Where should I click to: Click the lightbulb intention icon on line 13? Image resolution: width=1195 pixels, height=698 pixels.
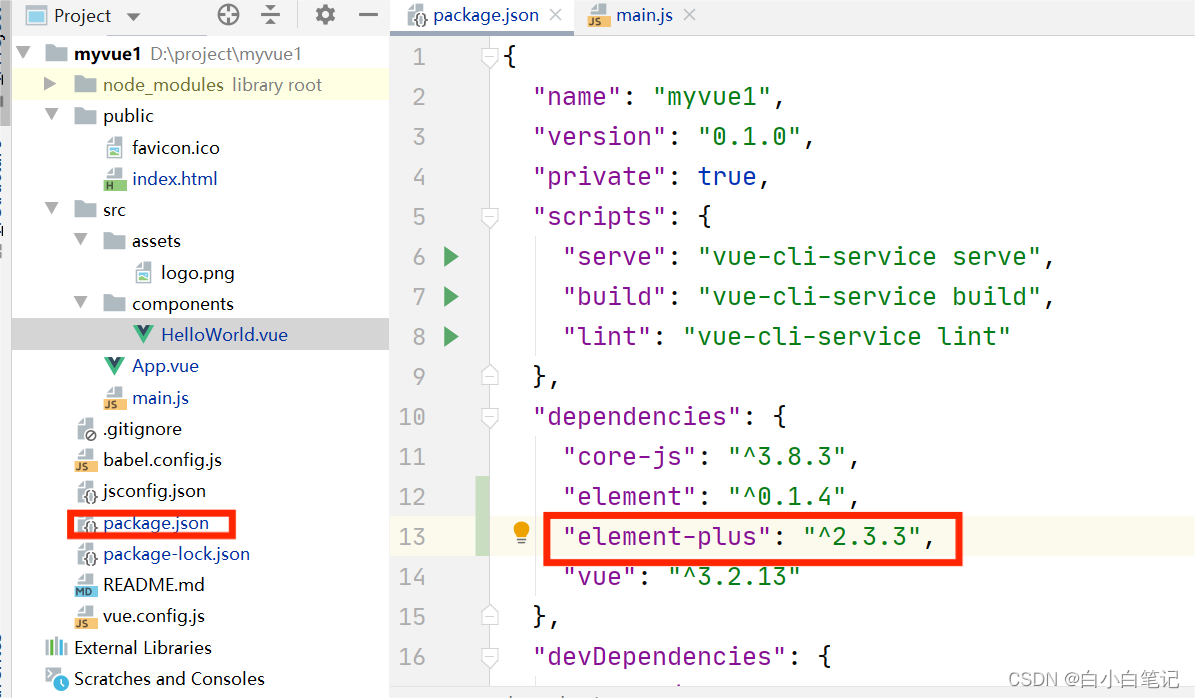[521, 534]
